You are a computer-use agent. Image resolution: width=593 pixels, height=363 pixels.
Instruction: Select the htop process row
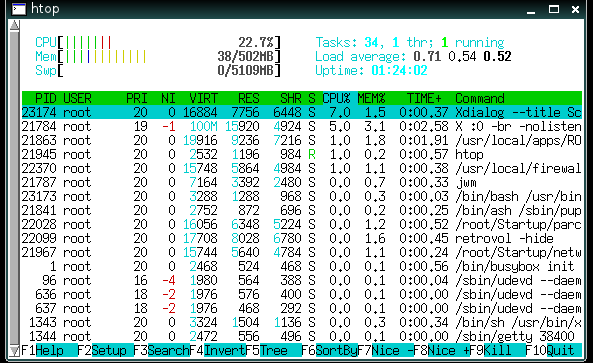click(301, 154)
